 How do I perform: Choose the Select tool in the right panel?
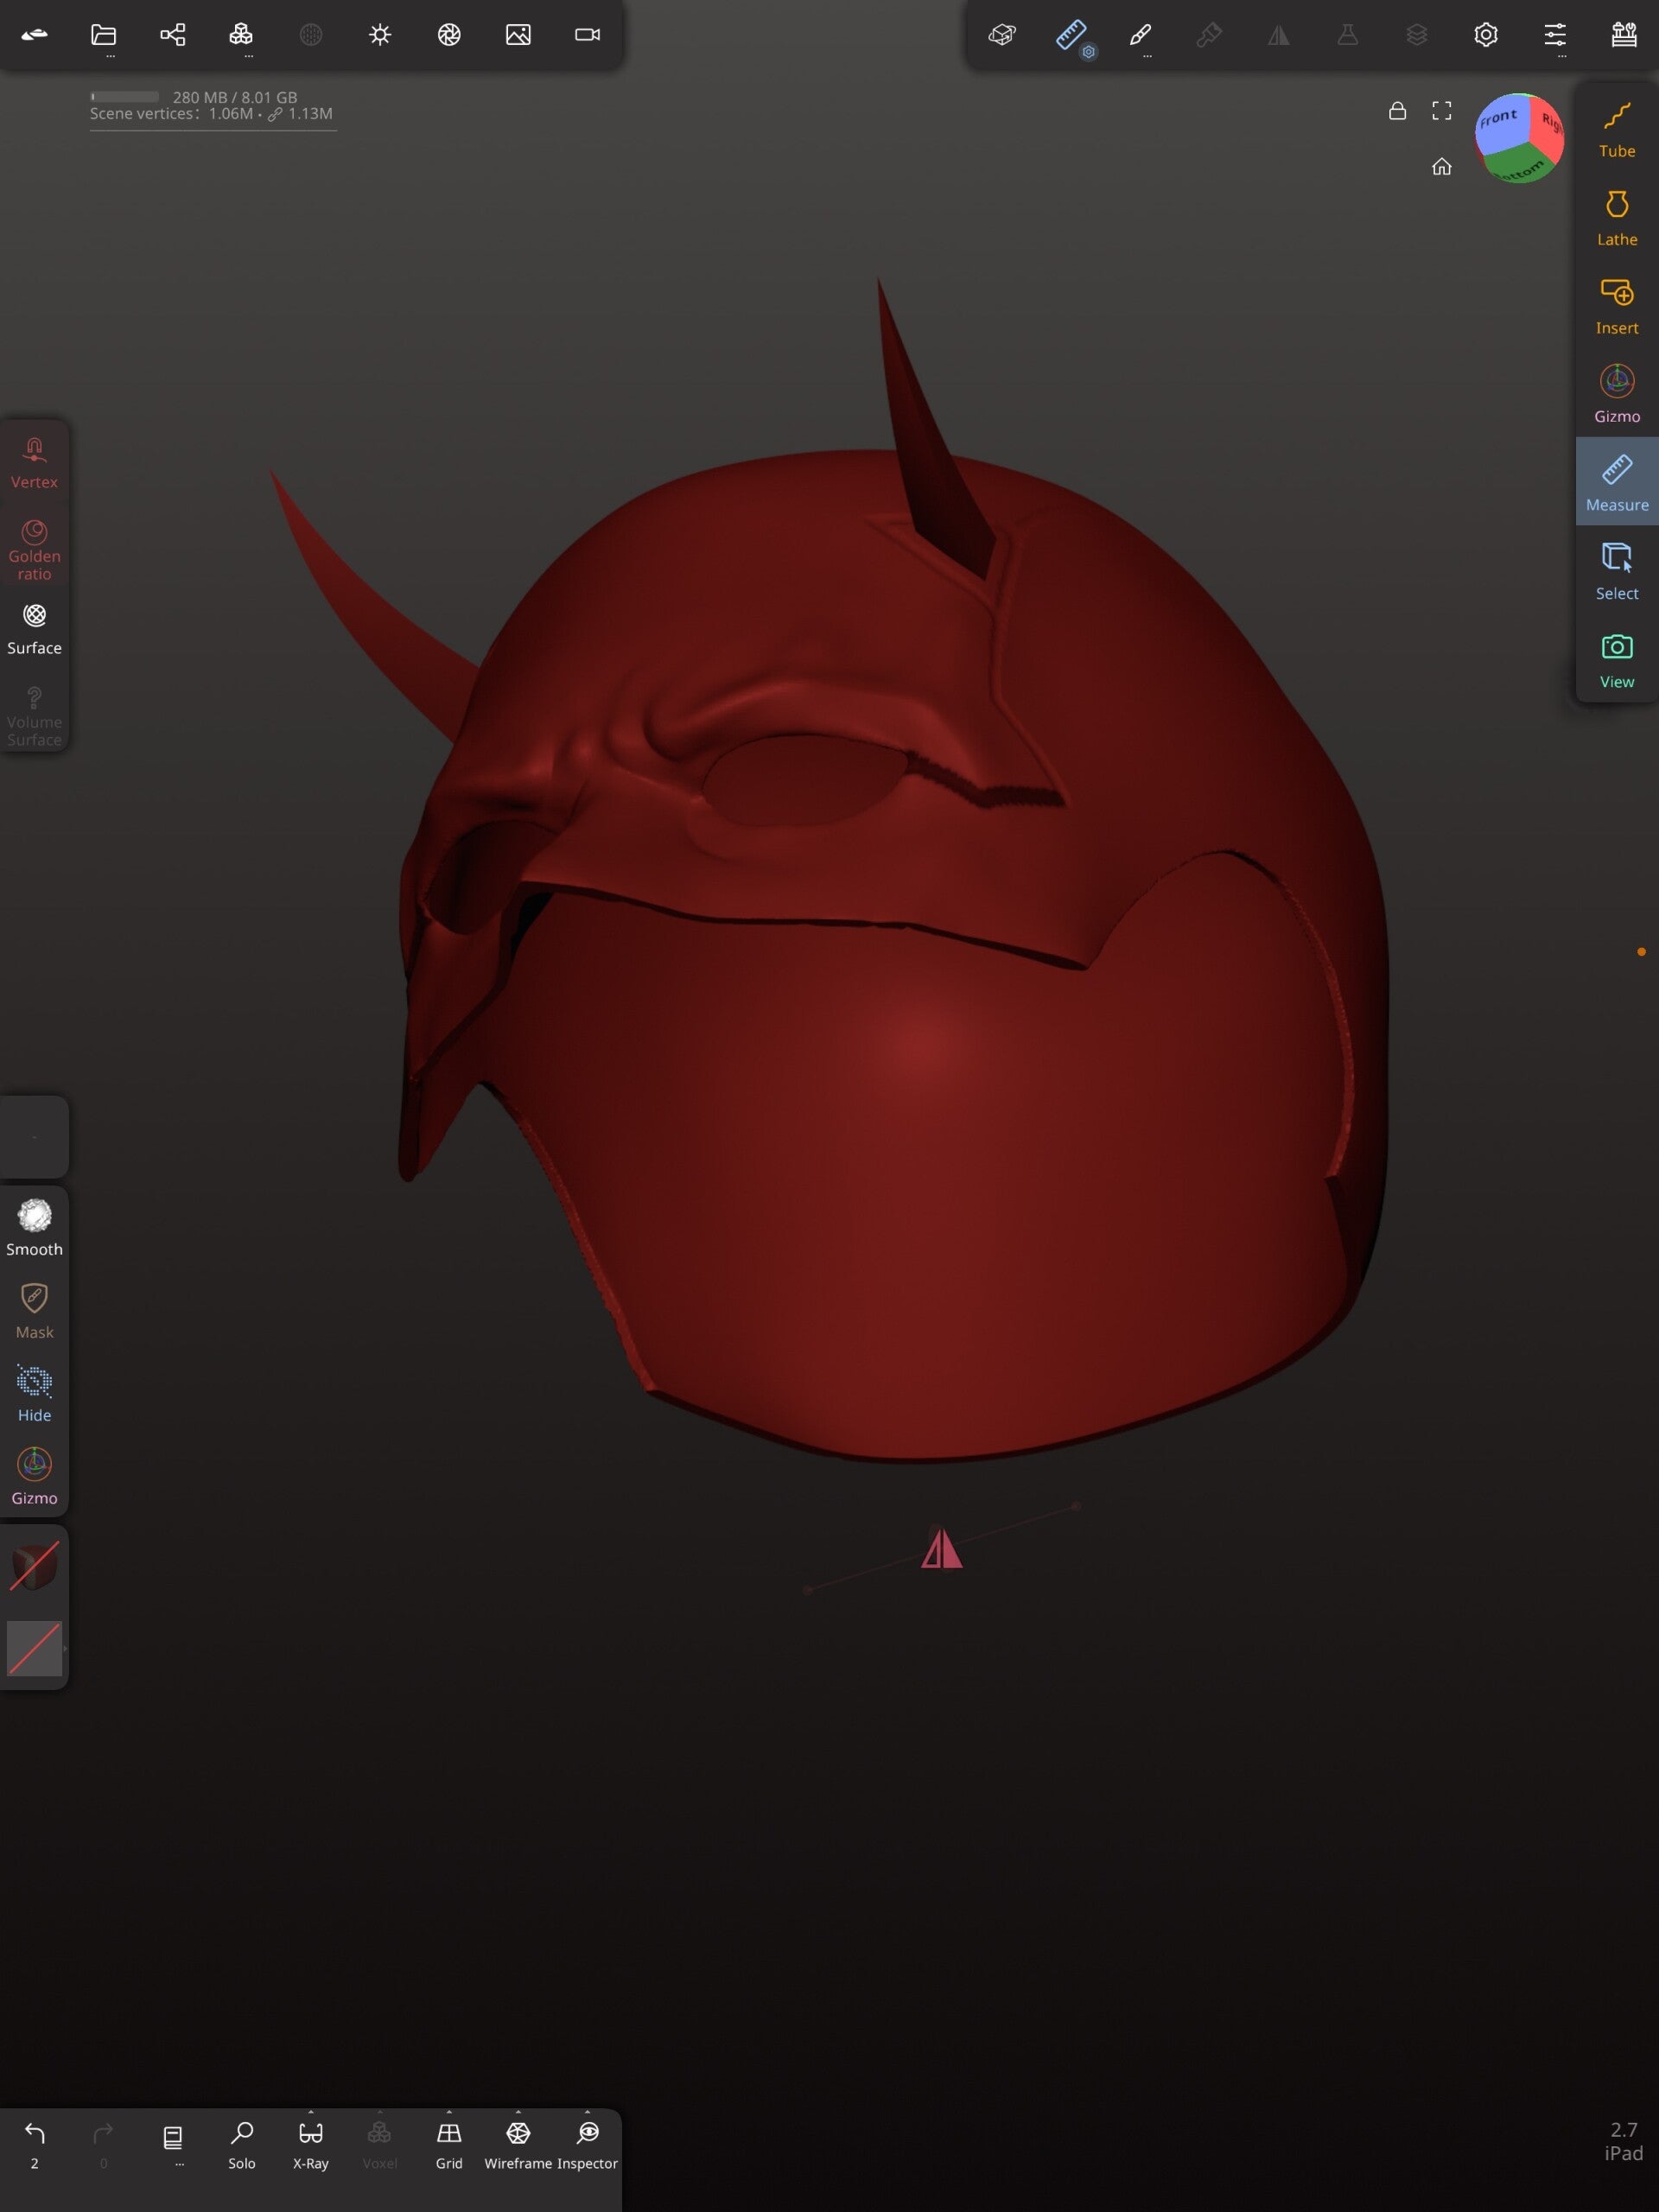pos(1616,570)
